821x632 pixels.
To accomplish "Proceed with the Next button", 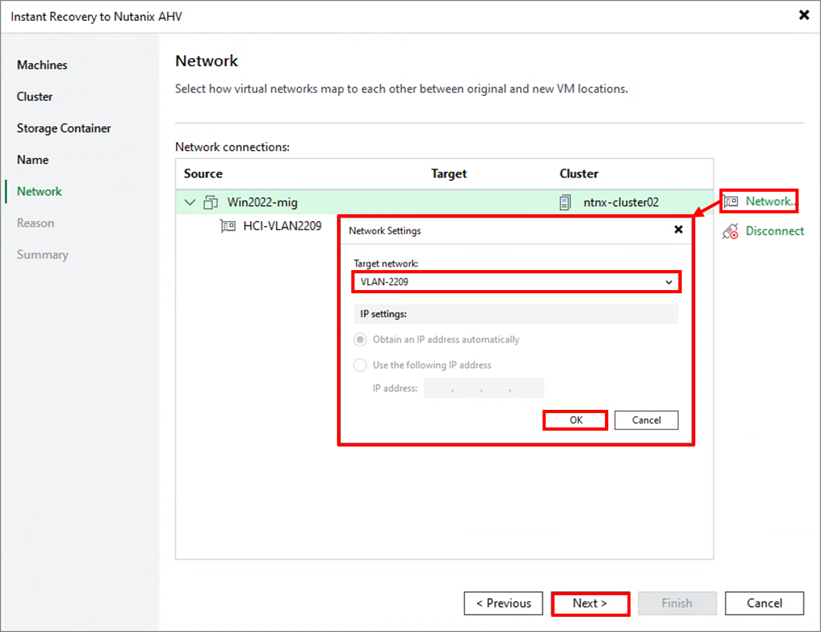I will tap(590, 604).
